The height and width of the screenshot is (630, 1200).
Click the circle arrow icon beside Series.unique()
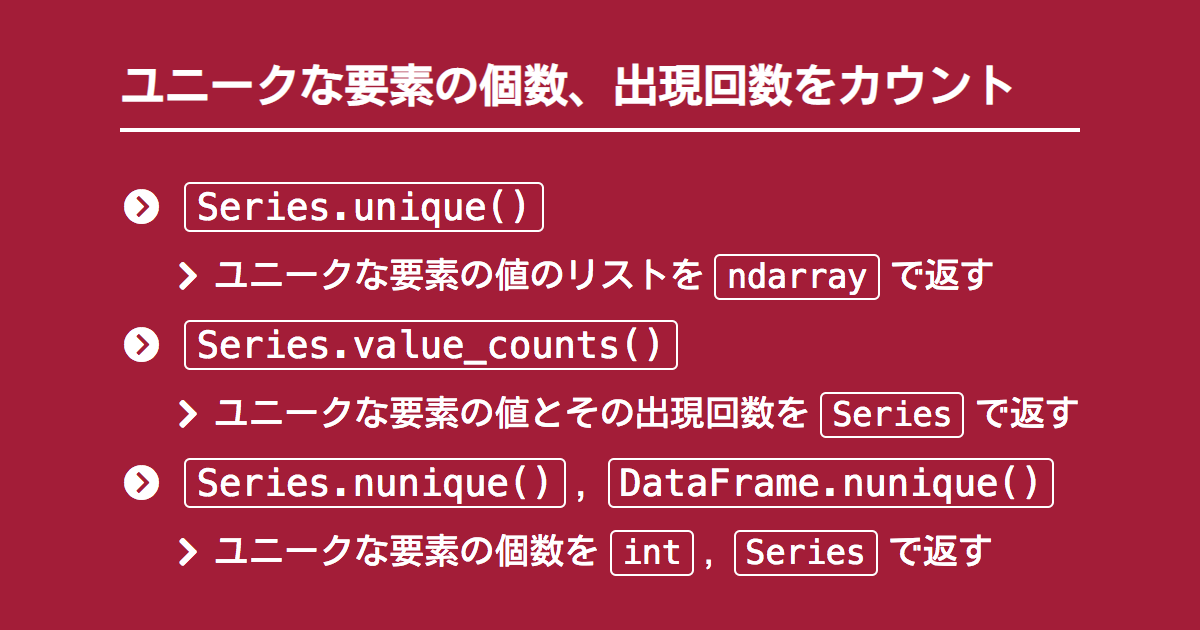tap(141, 207)
